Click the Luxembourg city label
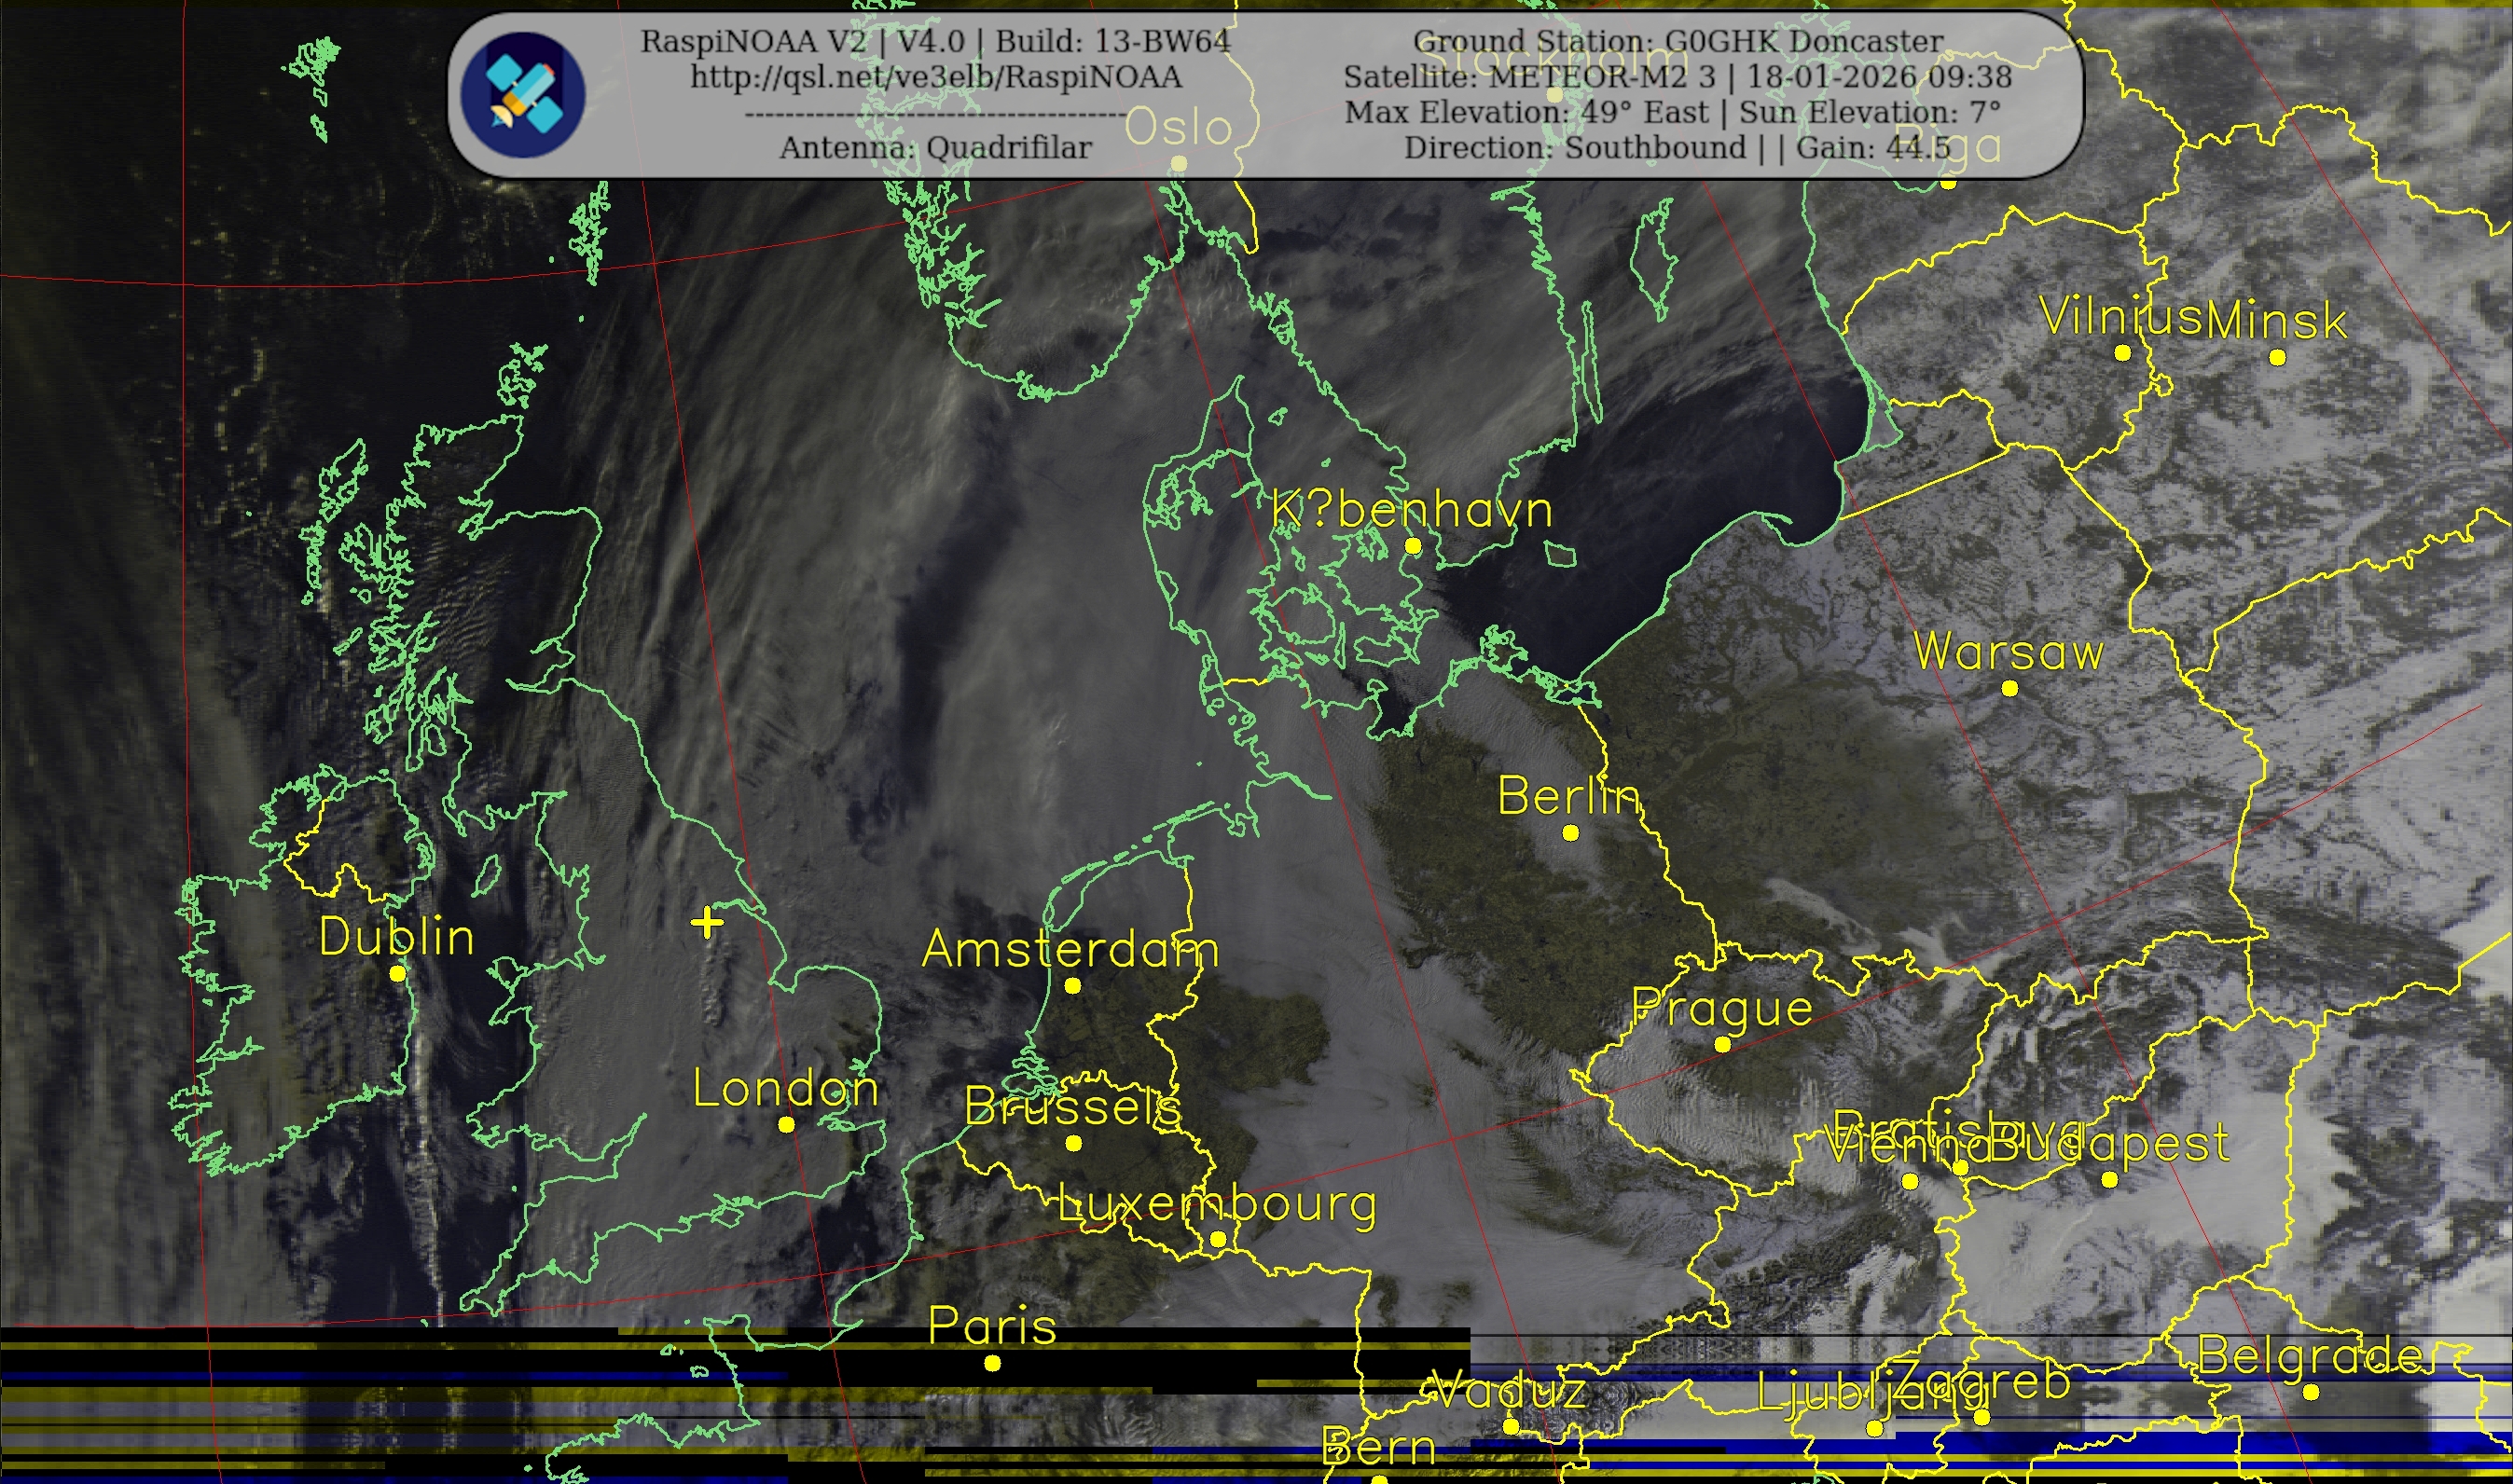Image resolution: width=2513 pixels, height=1484 pixels. tap(1216, 1203)
